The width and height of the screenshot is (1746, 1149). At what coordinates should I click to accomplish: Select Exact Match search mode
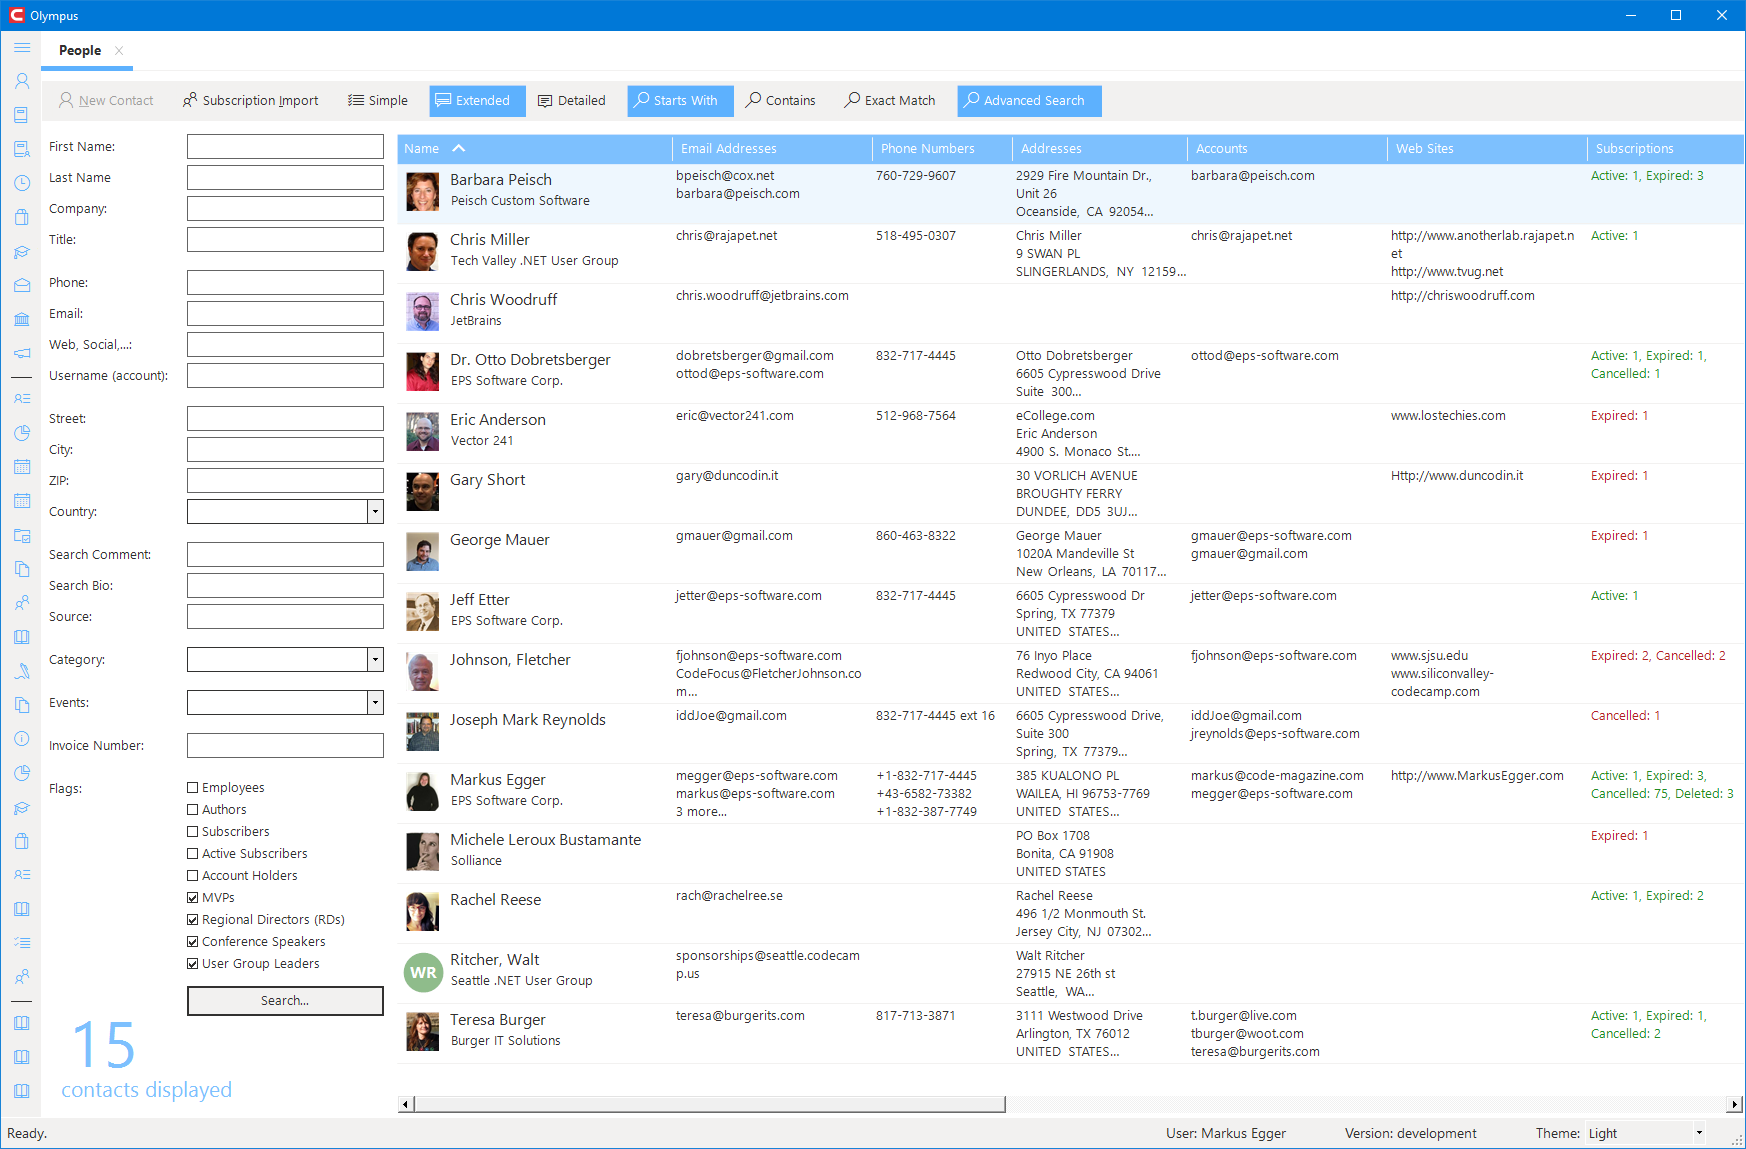pos(890,101)
